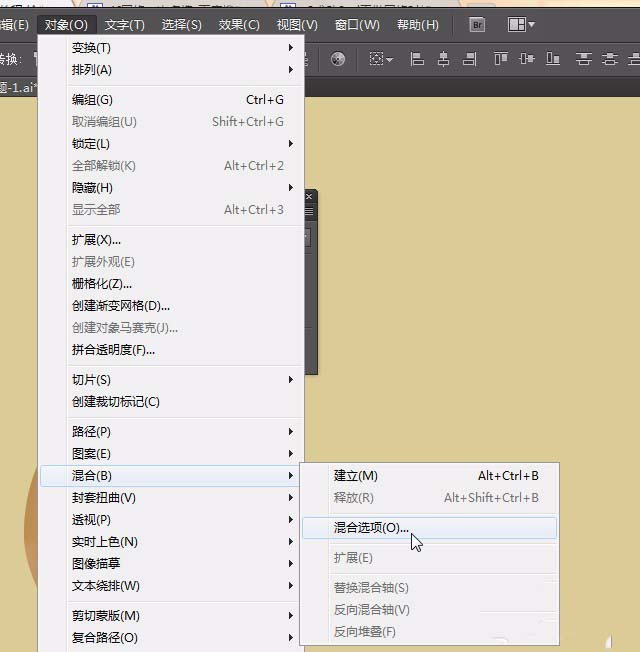Align objects to horizontal left
The height and width of the screenshot is (652, 640).
pos(417,59)
